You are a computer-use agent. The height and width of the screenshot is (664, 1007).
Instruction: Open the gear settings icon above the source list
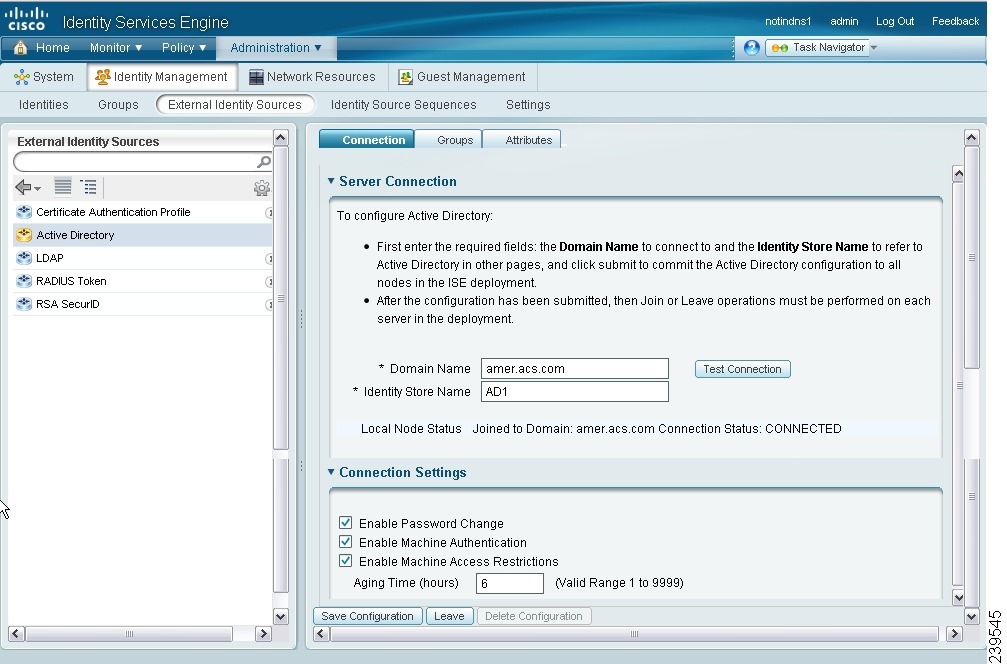262,187
